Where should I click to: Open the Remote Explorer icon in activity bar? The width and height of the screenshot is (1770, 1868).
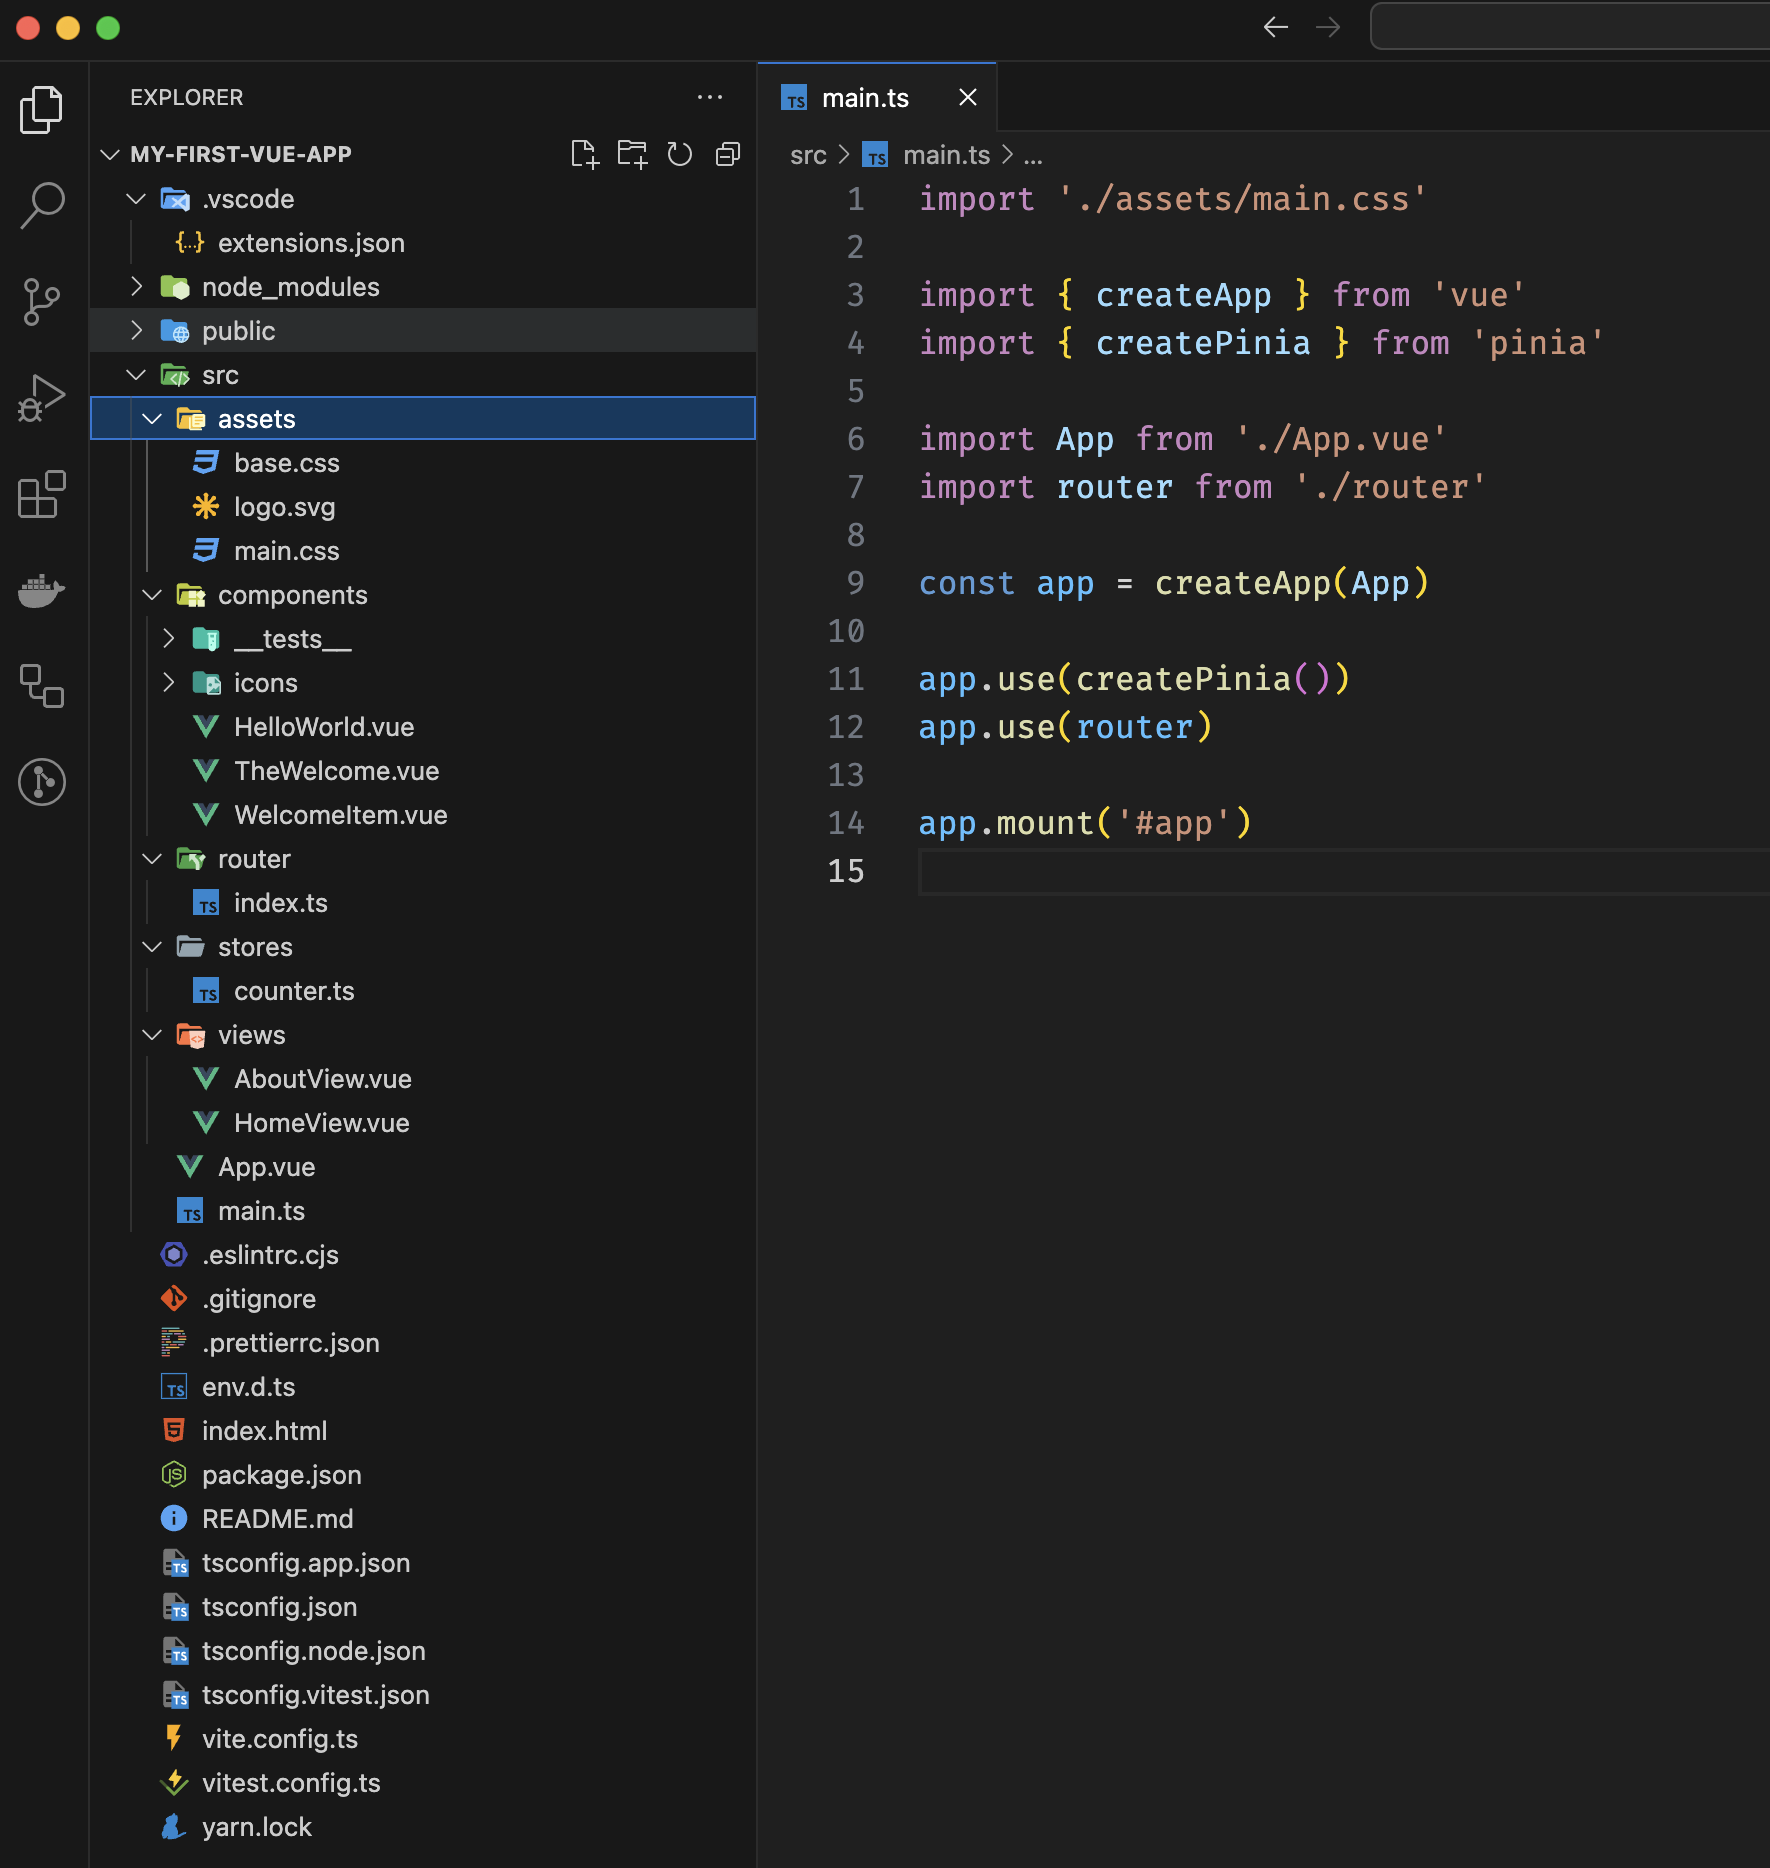coord(42,686)
